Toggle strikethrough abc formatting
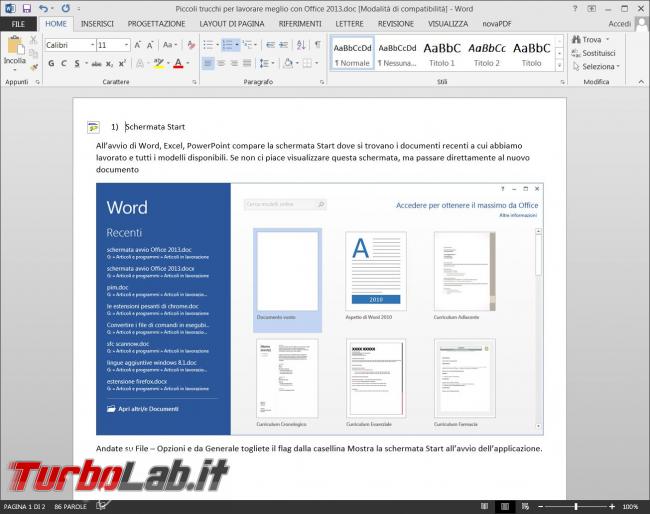Viewport: 650px width, 514px height. pos(96,63)
